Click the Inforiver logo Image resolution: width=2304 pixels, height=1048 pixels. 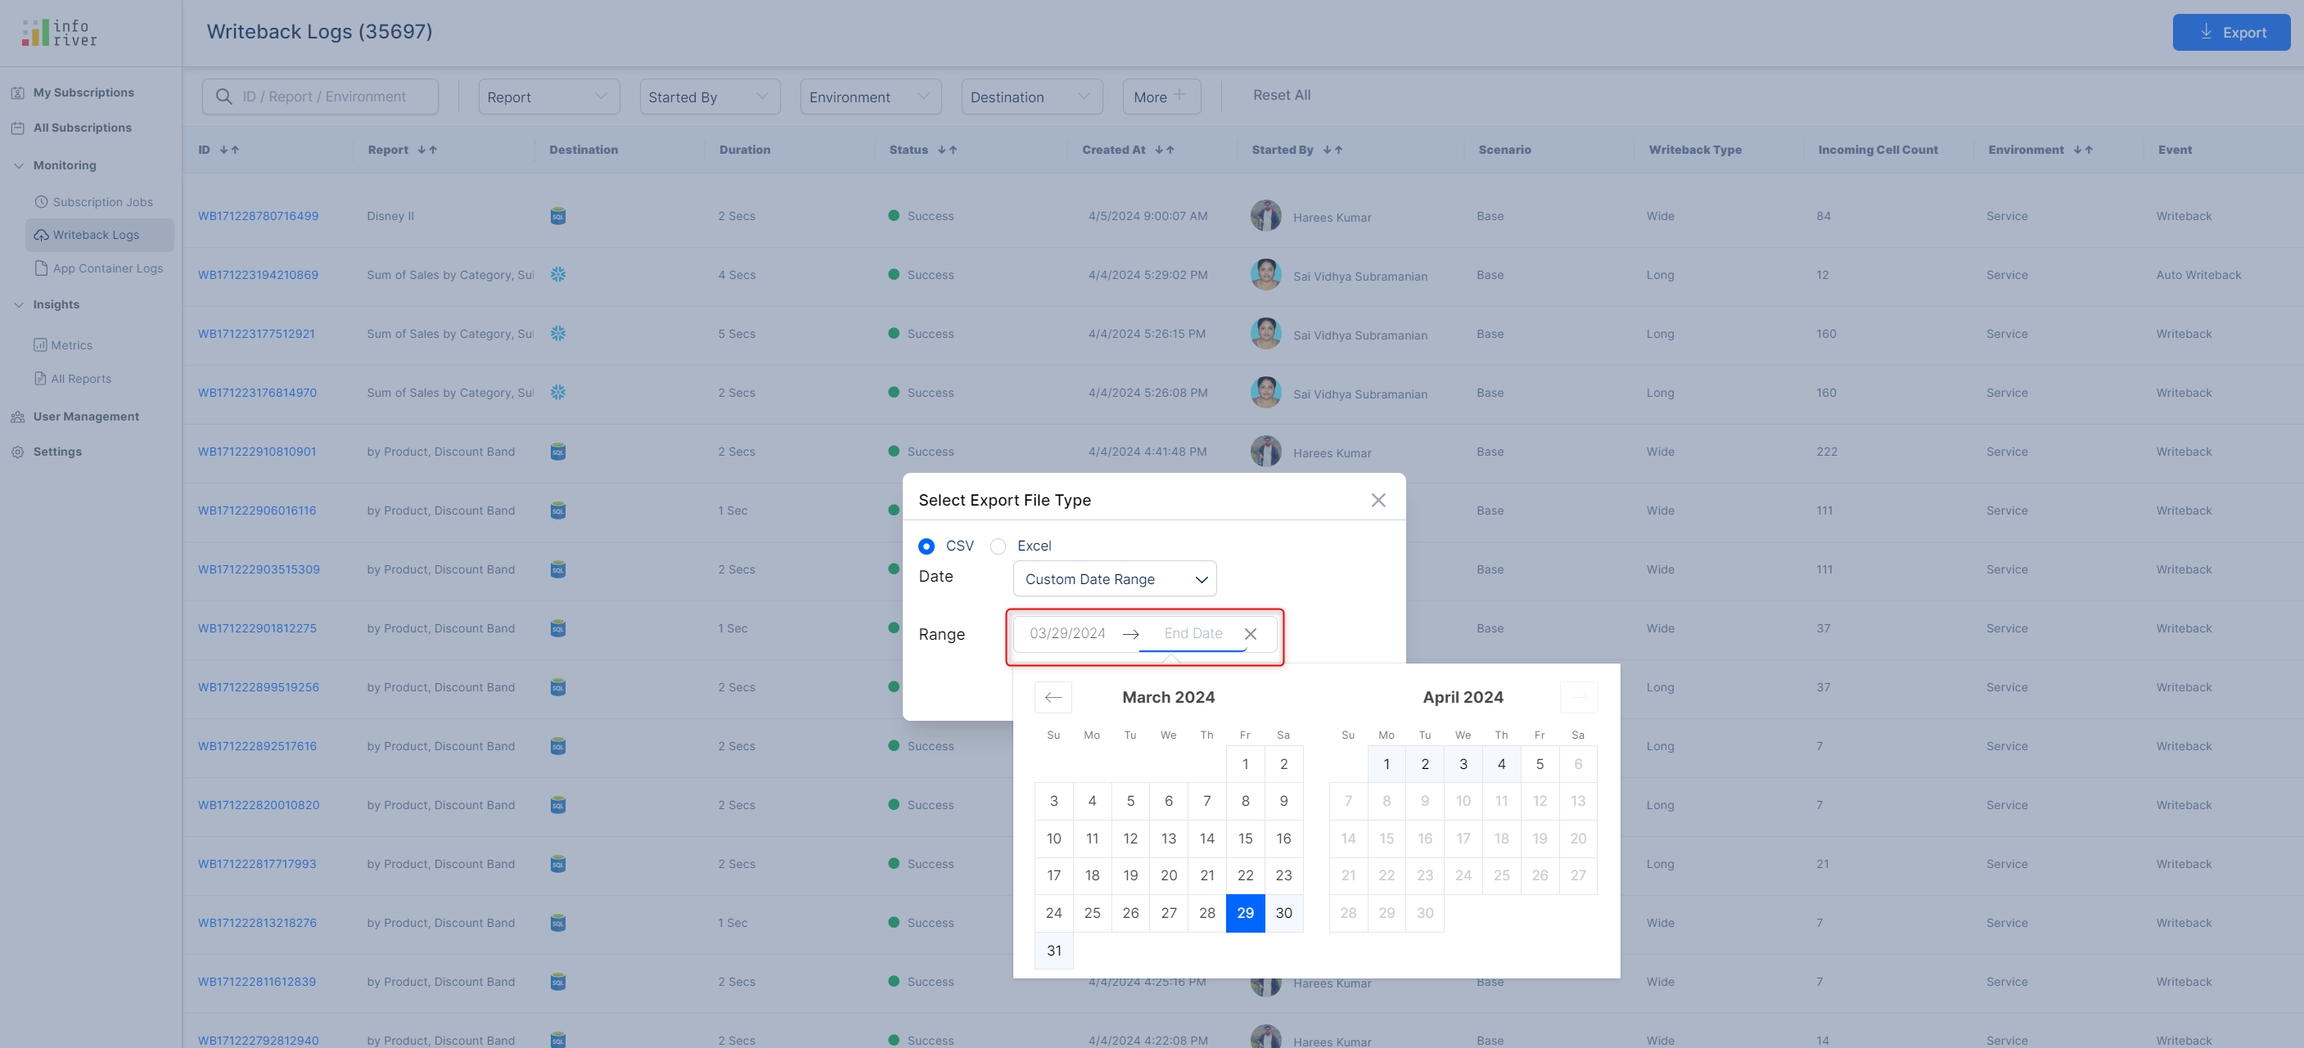pos(60,33)
